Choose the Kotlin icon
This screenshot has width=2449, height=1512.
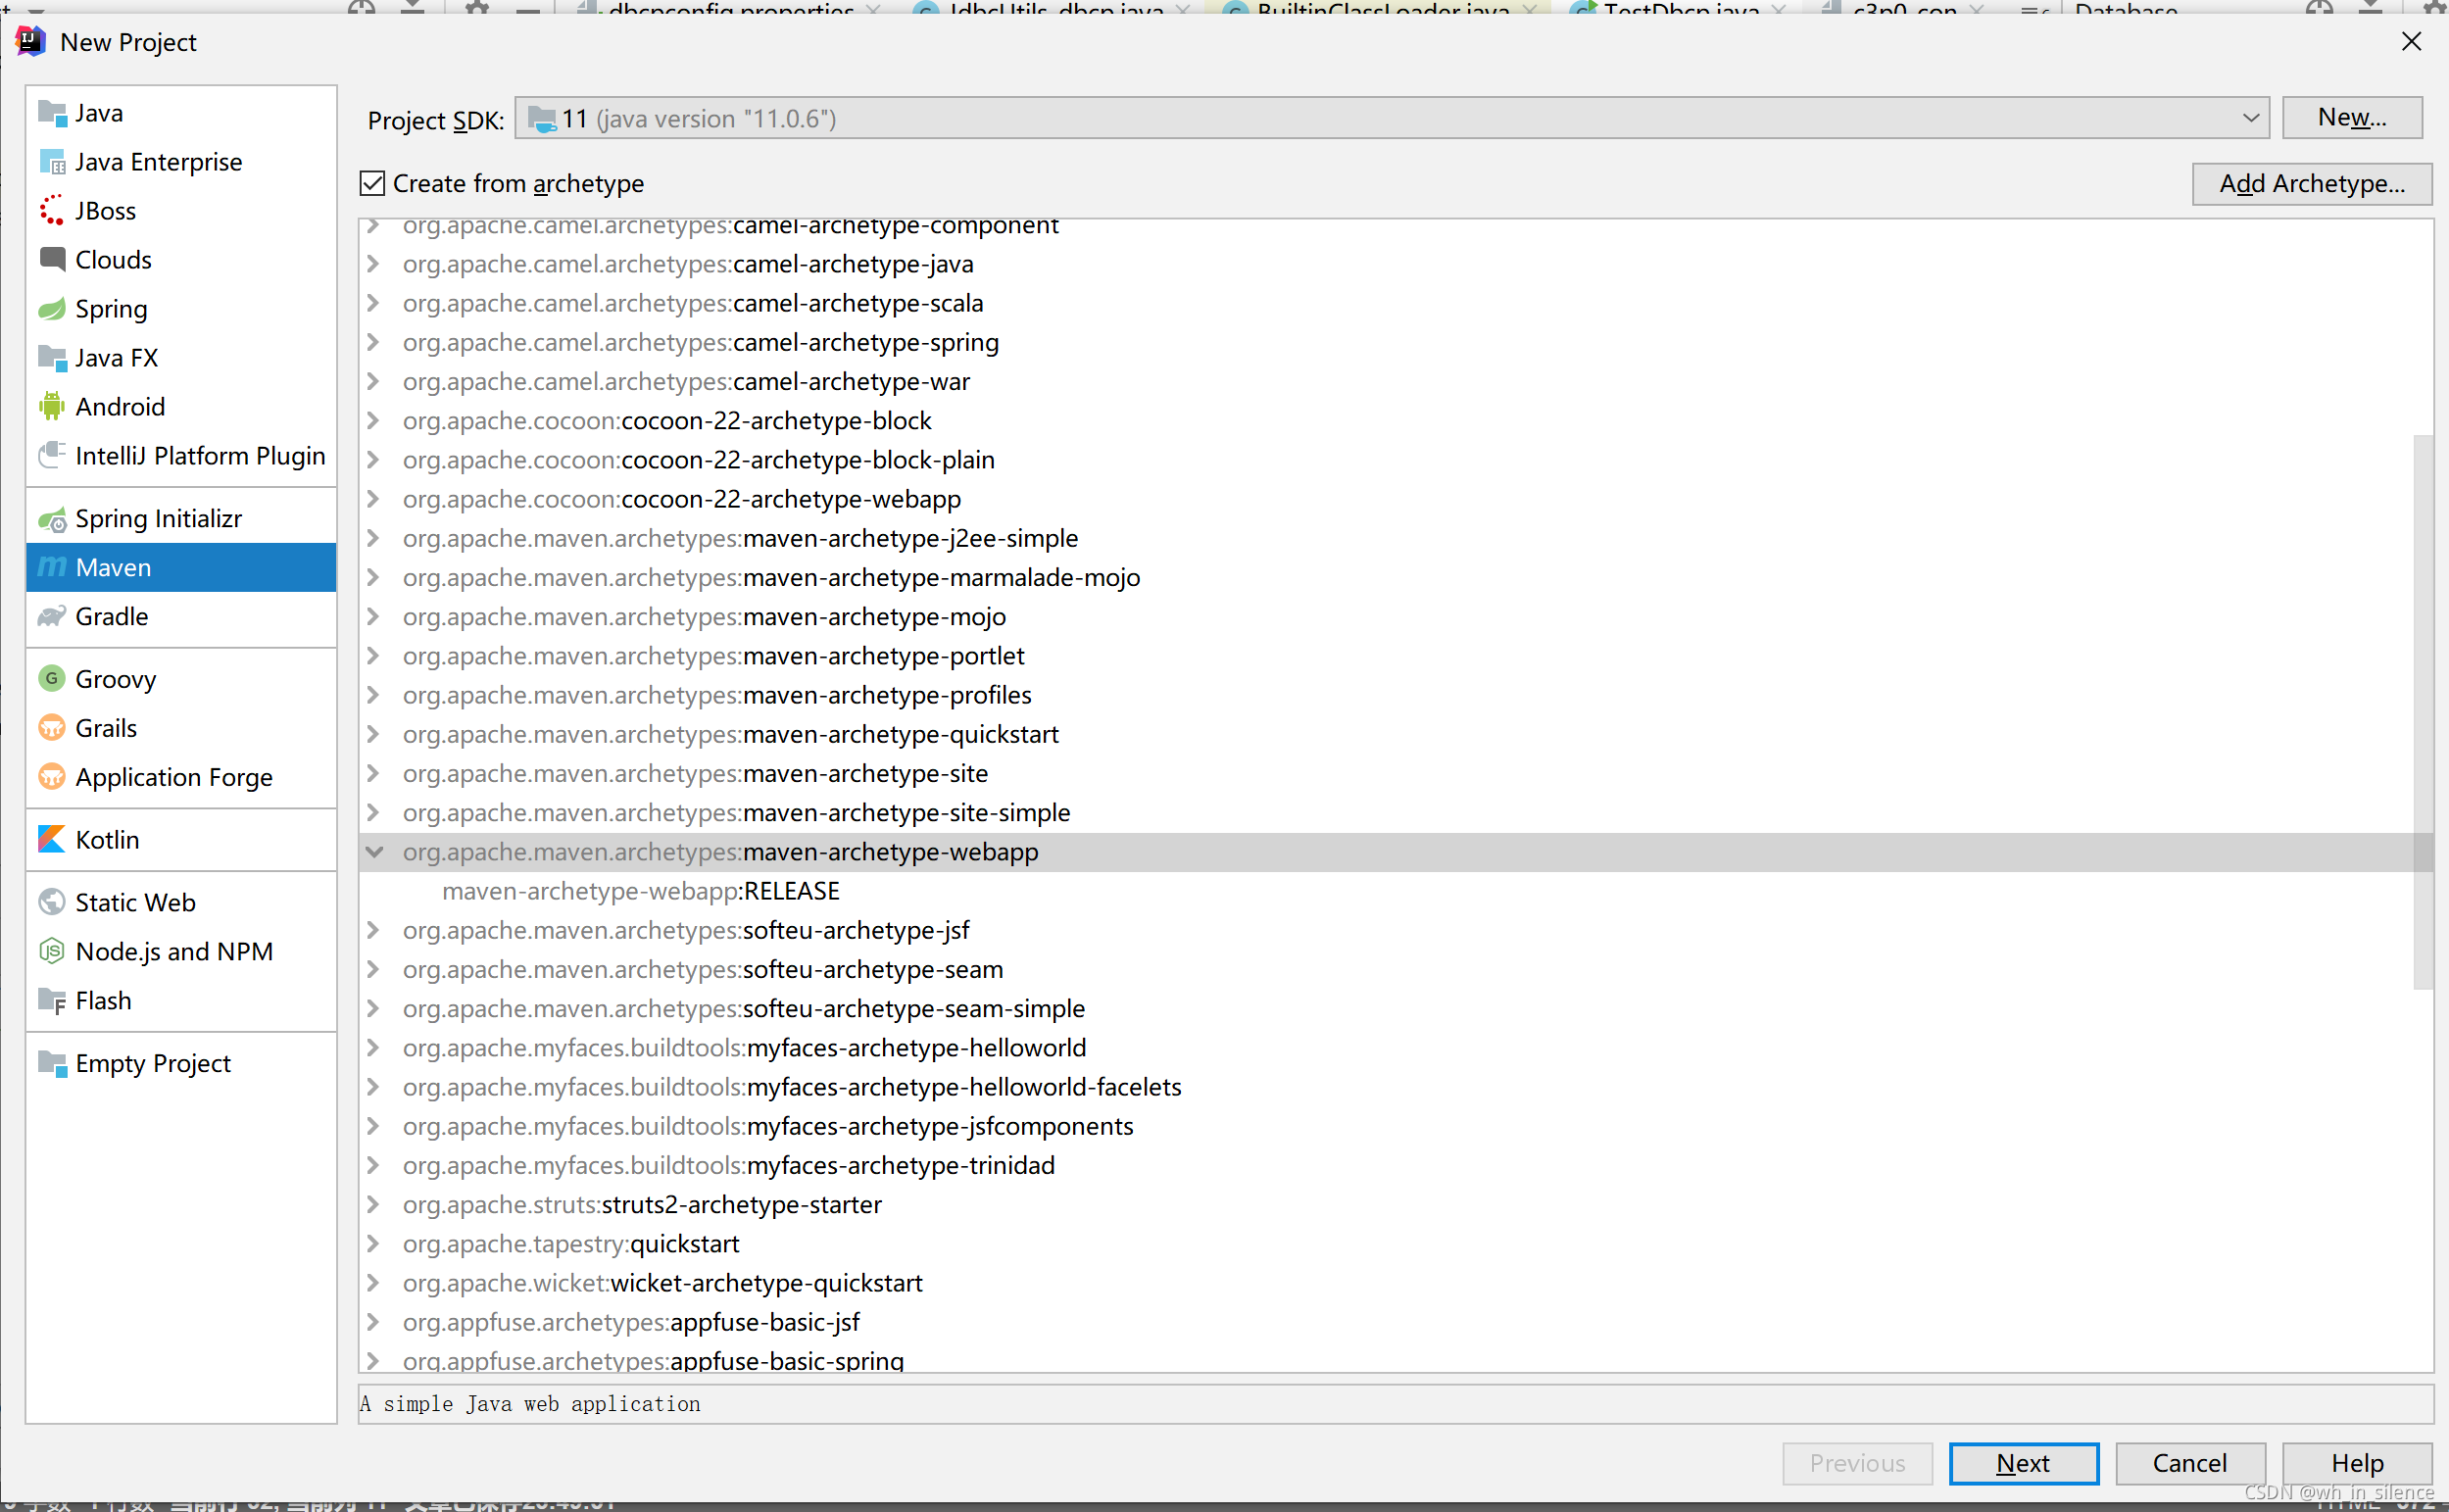[51, 840]
